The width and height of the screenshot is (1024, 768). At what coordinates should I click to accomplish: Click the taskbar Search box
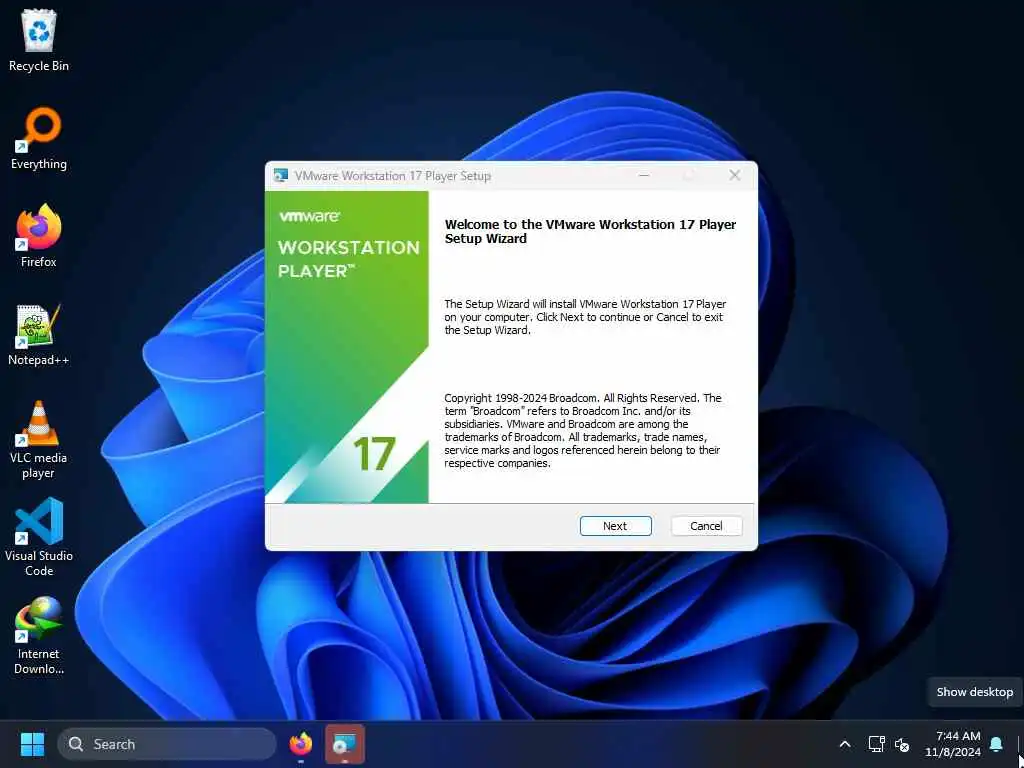pyautogui.click(x=167, y=744)
